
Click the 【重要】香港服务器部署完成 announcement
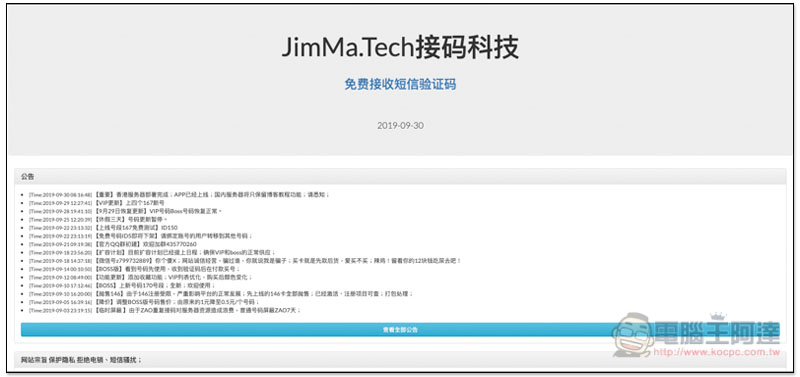[x=180, y=195]
